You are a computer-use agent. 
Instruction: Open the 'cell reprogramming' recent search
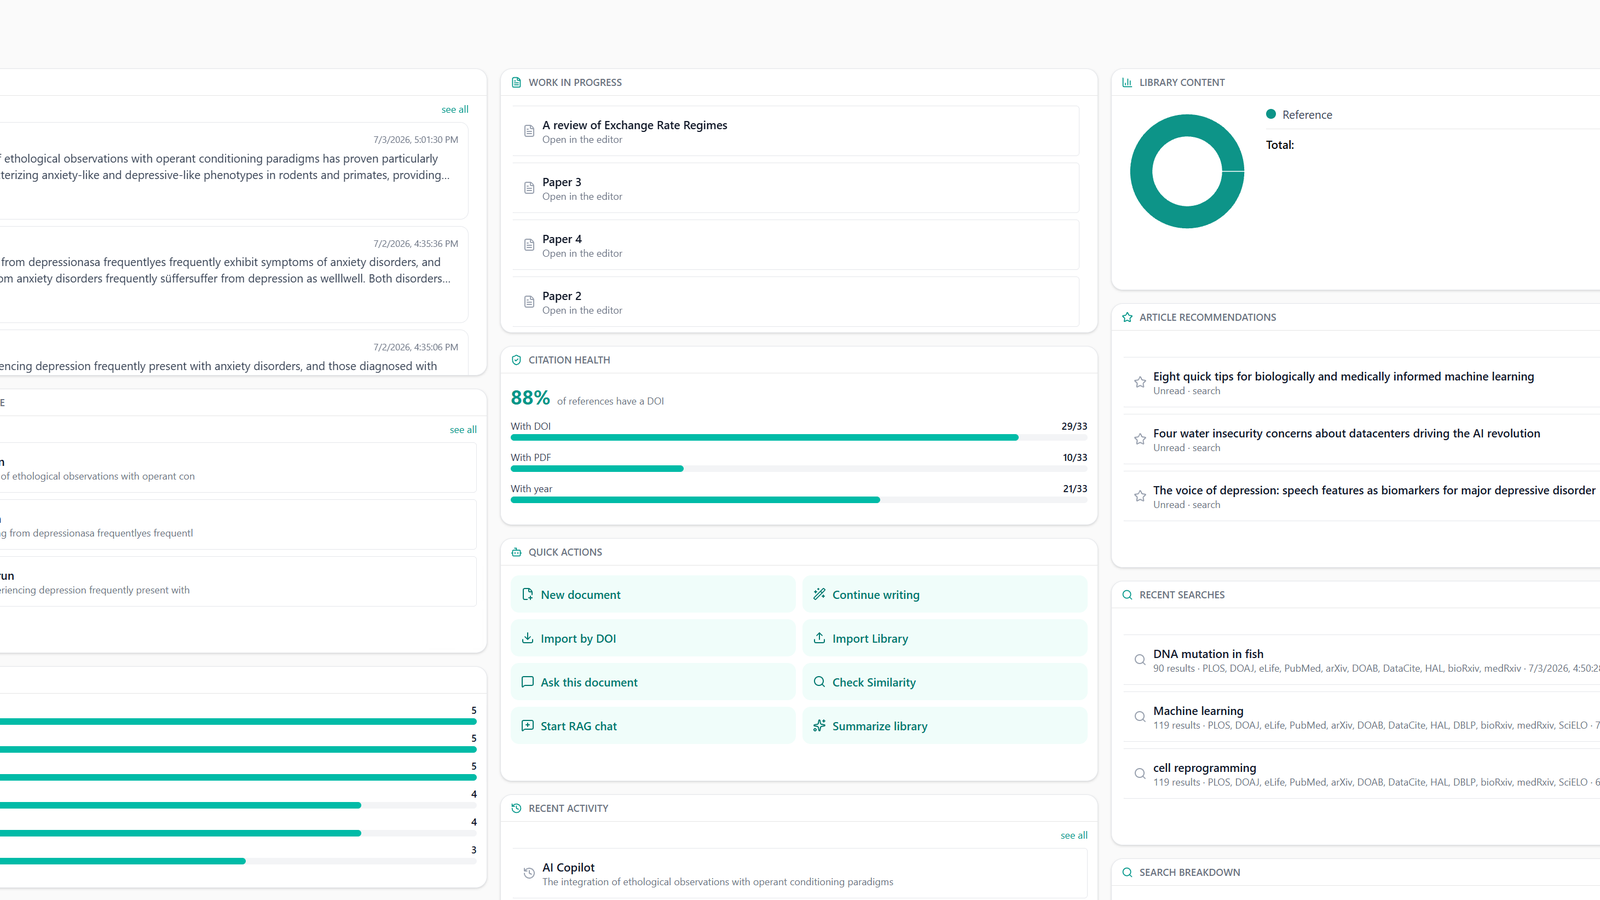1361,774
